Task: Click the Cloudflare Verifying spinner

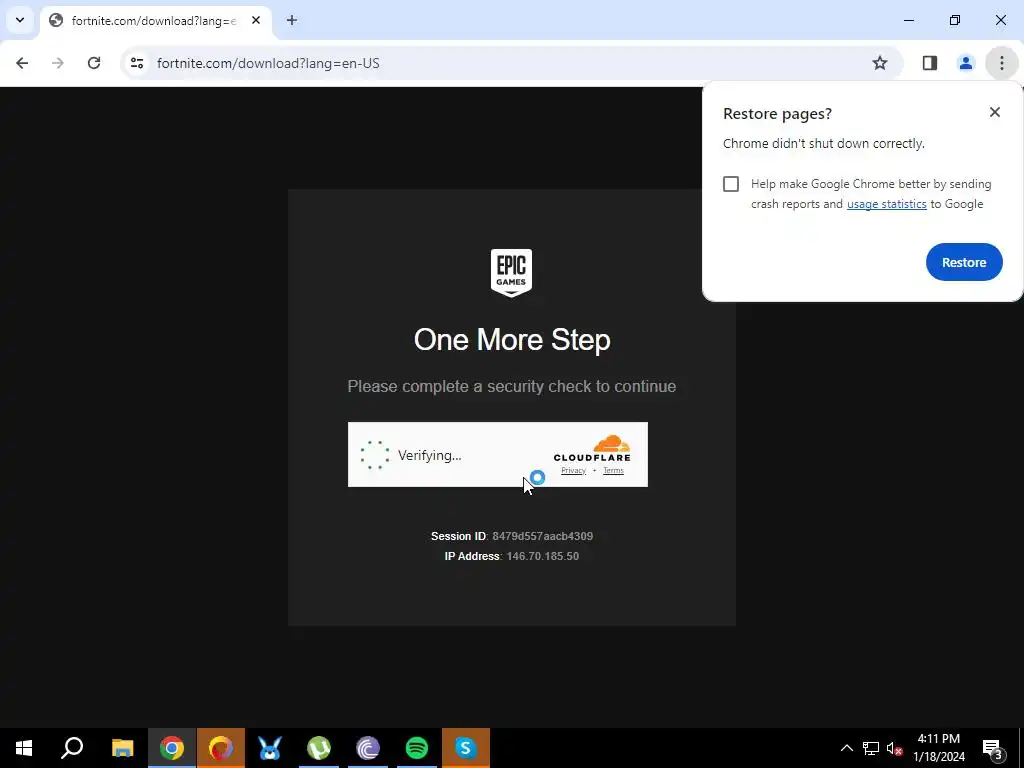Action: tap(375, 455)
